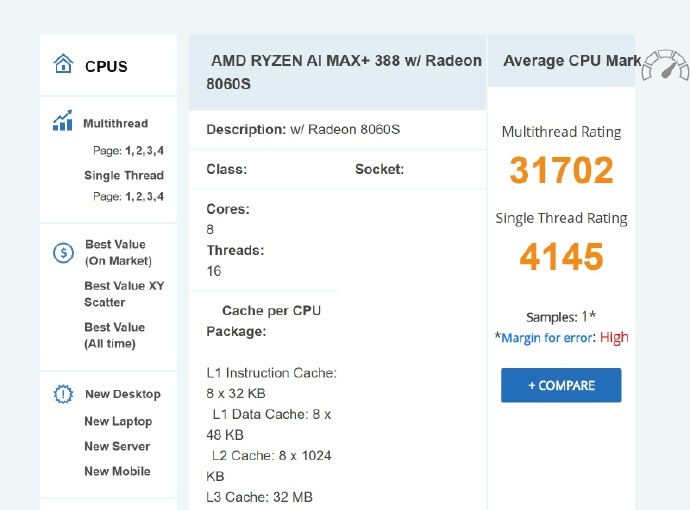Click the speedometer gauge icon
The image size is (690, 510).
tap(664, 66)
